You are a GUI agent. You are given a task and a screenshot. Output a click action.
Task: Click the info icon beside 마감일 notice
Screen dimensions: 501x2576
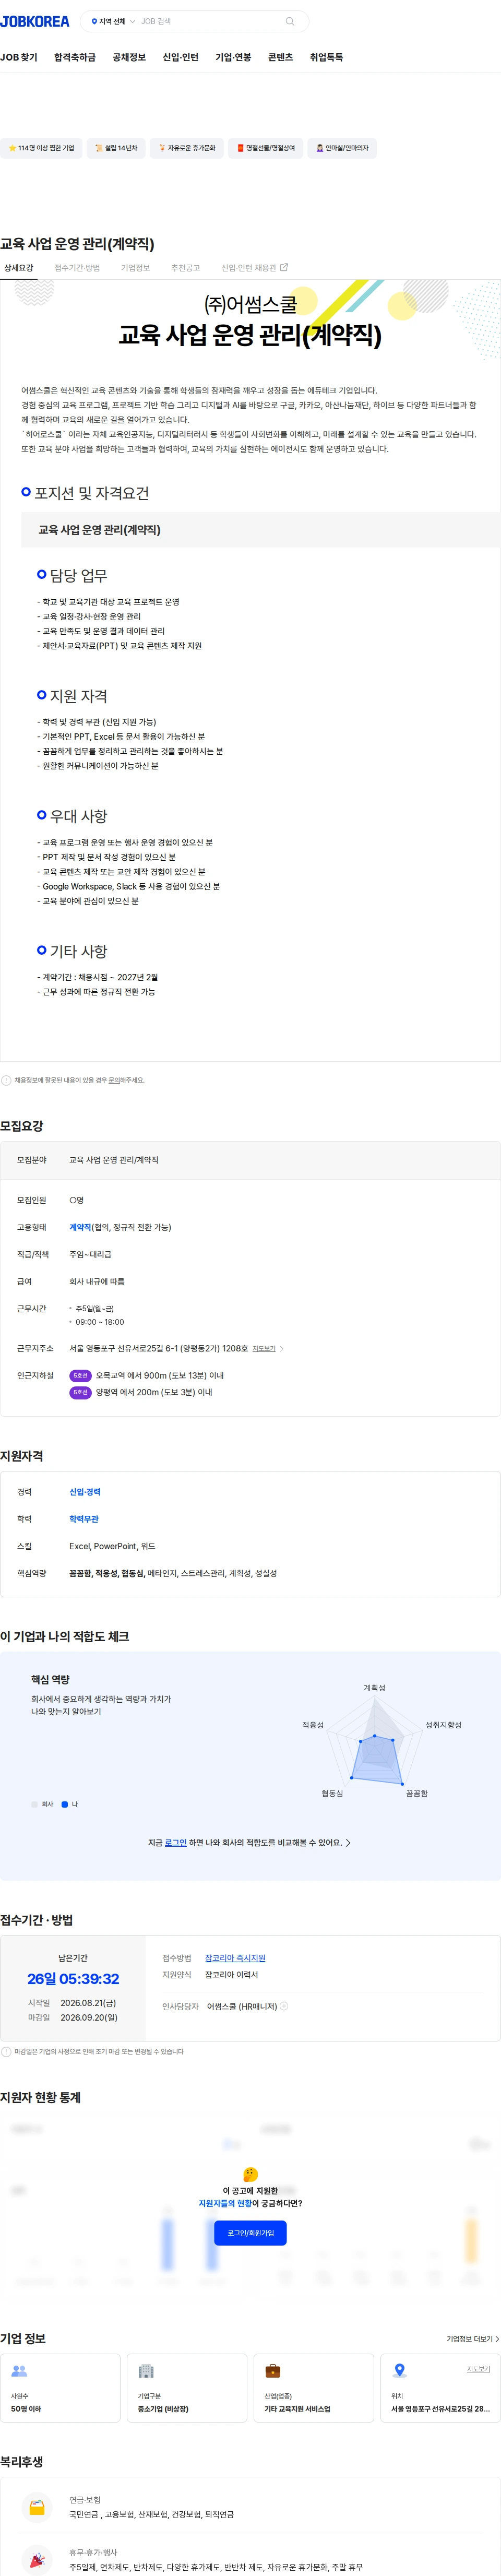tap(6, 2051)
